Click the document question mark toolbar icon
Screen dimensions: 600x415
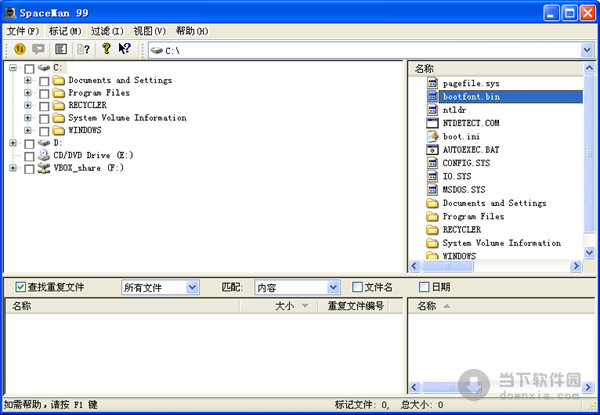(83, 49)
